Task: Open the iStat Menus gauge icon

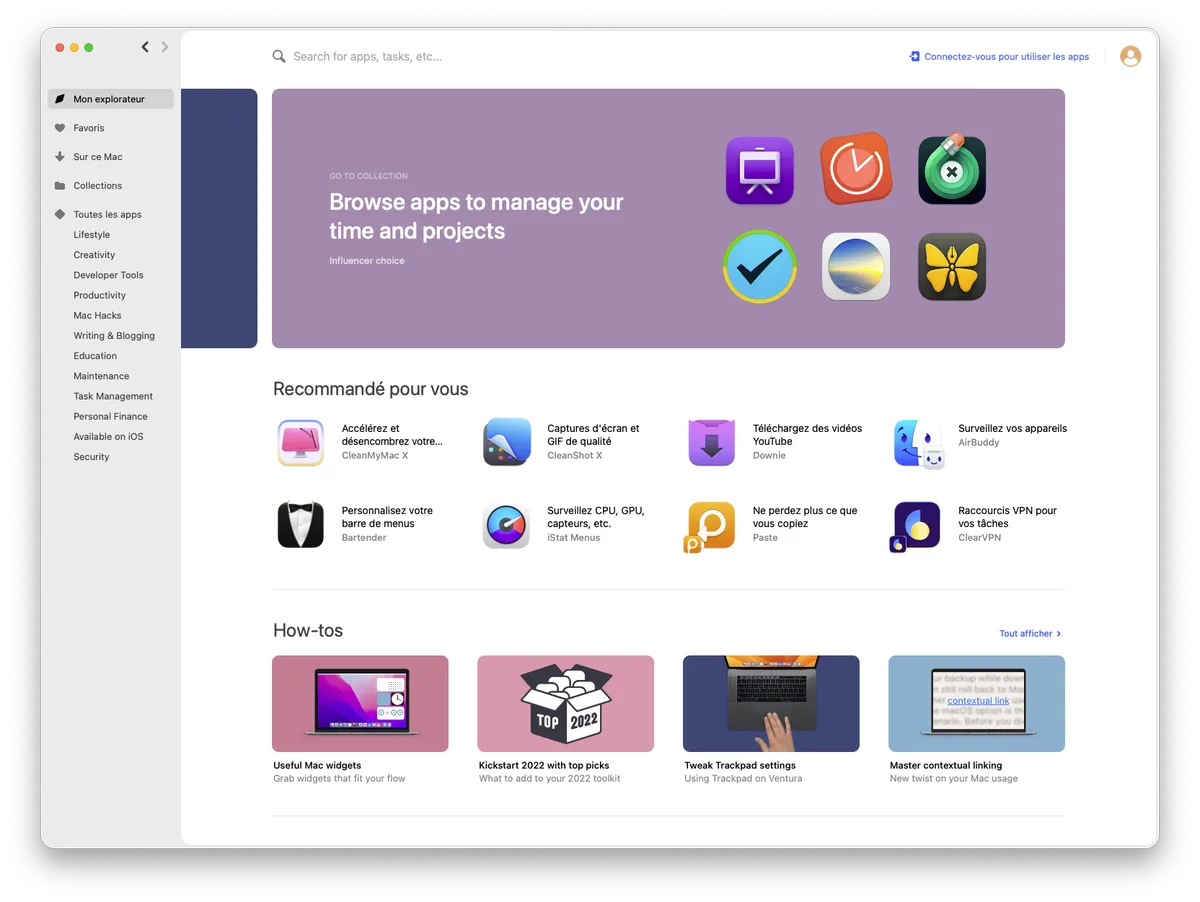Action: (506, 525)
